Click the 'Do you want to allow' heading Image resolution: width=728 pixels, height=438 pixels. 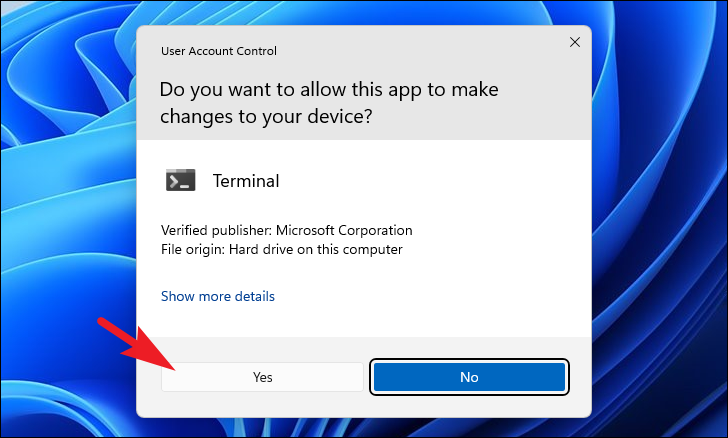click(x=329, y=103)
